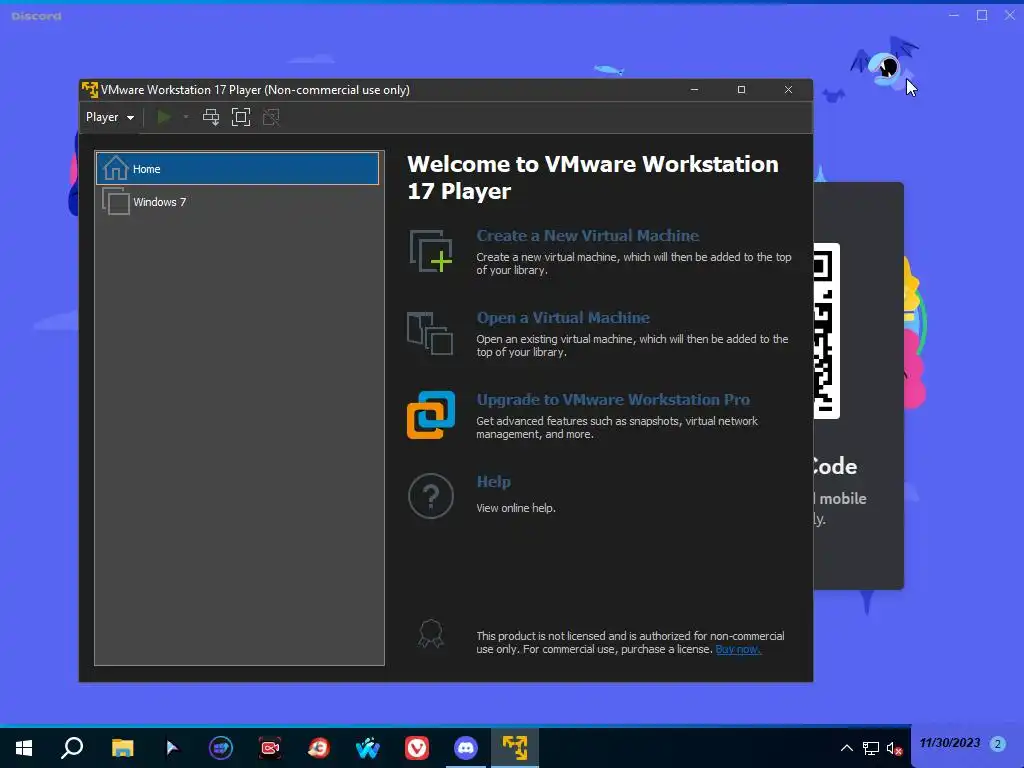Enter full screen mode icon

tap(241, 117)
